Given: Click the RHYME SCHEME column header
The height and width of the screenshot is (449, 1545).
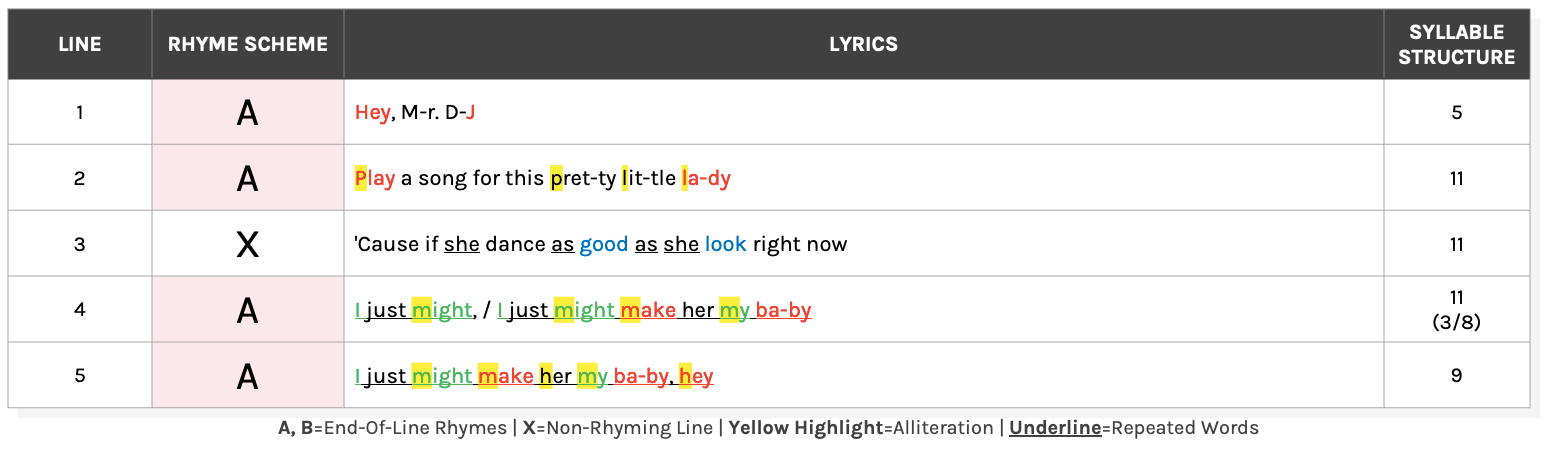Looking at the screenshot, I should [x=248, y=44].
